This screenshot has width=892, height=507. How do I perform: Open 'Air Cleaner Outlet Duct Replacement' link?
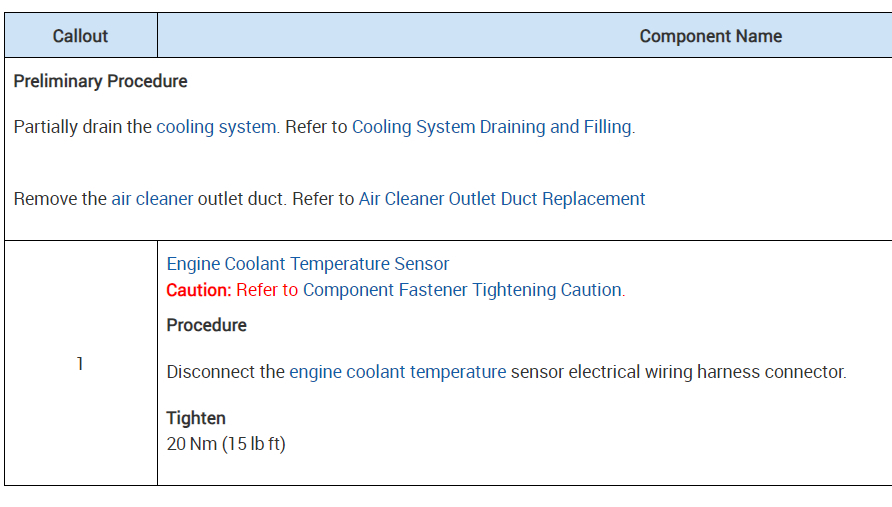click(502, 199)
